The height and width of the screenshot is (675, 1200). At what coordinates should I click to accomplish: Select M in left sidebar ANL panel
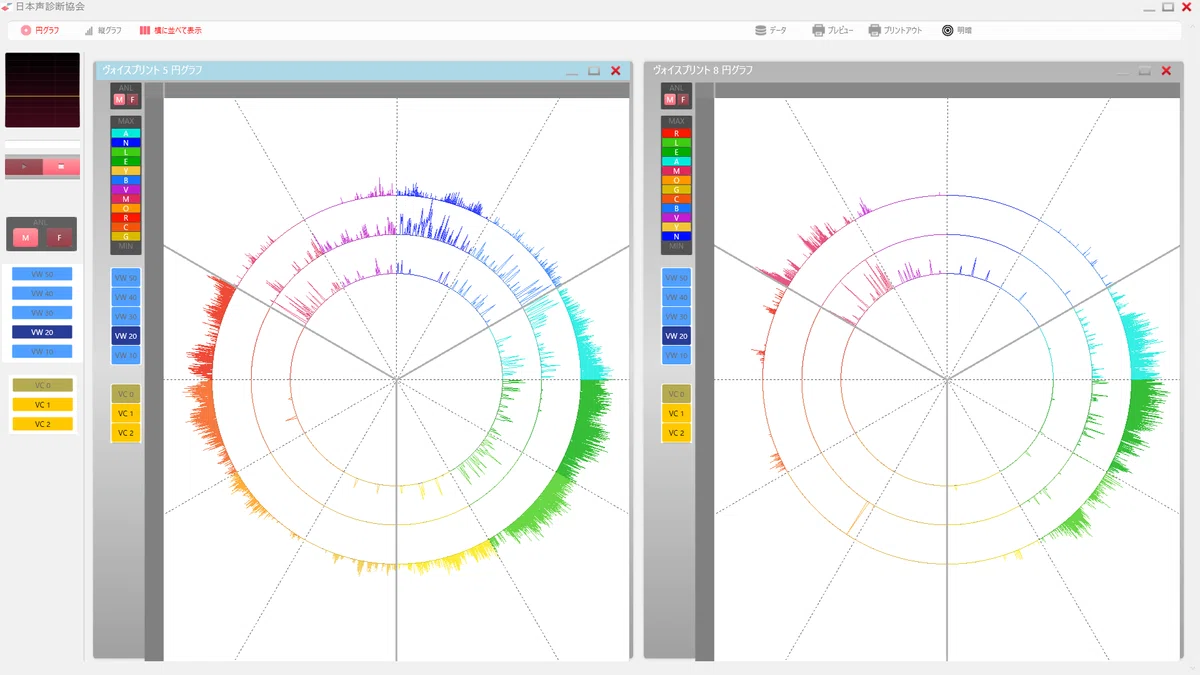[26, 238]
